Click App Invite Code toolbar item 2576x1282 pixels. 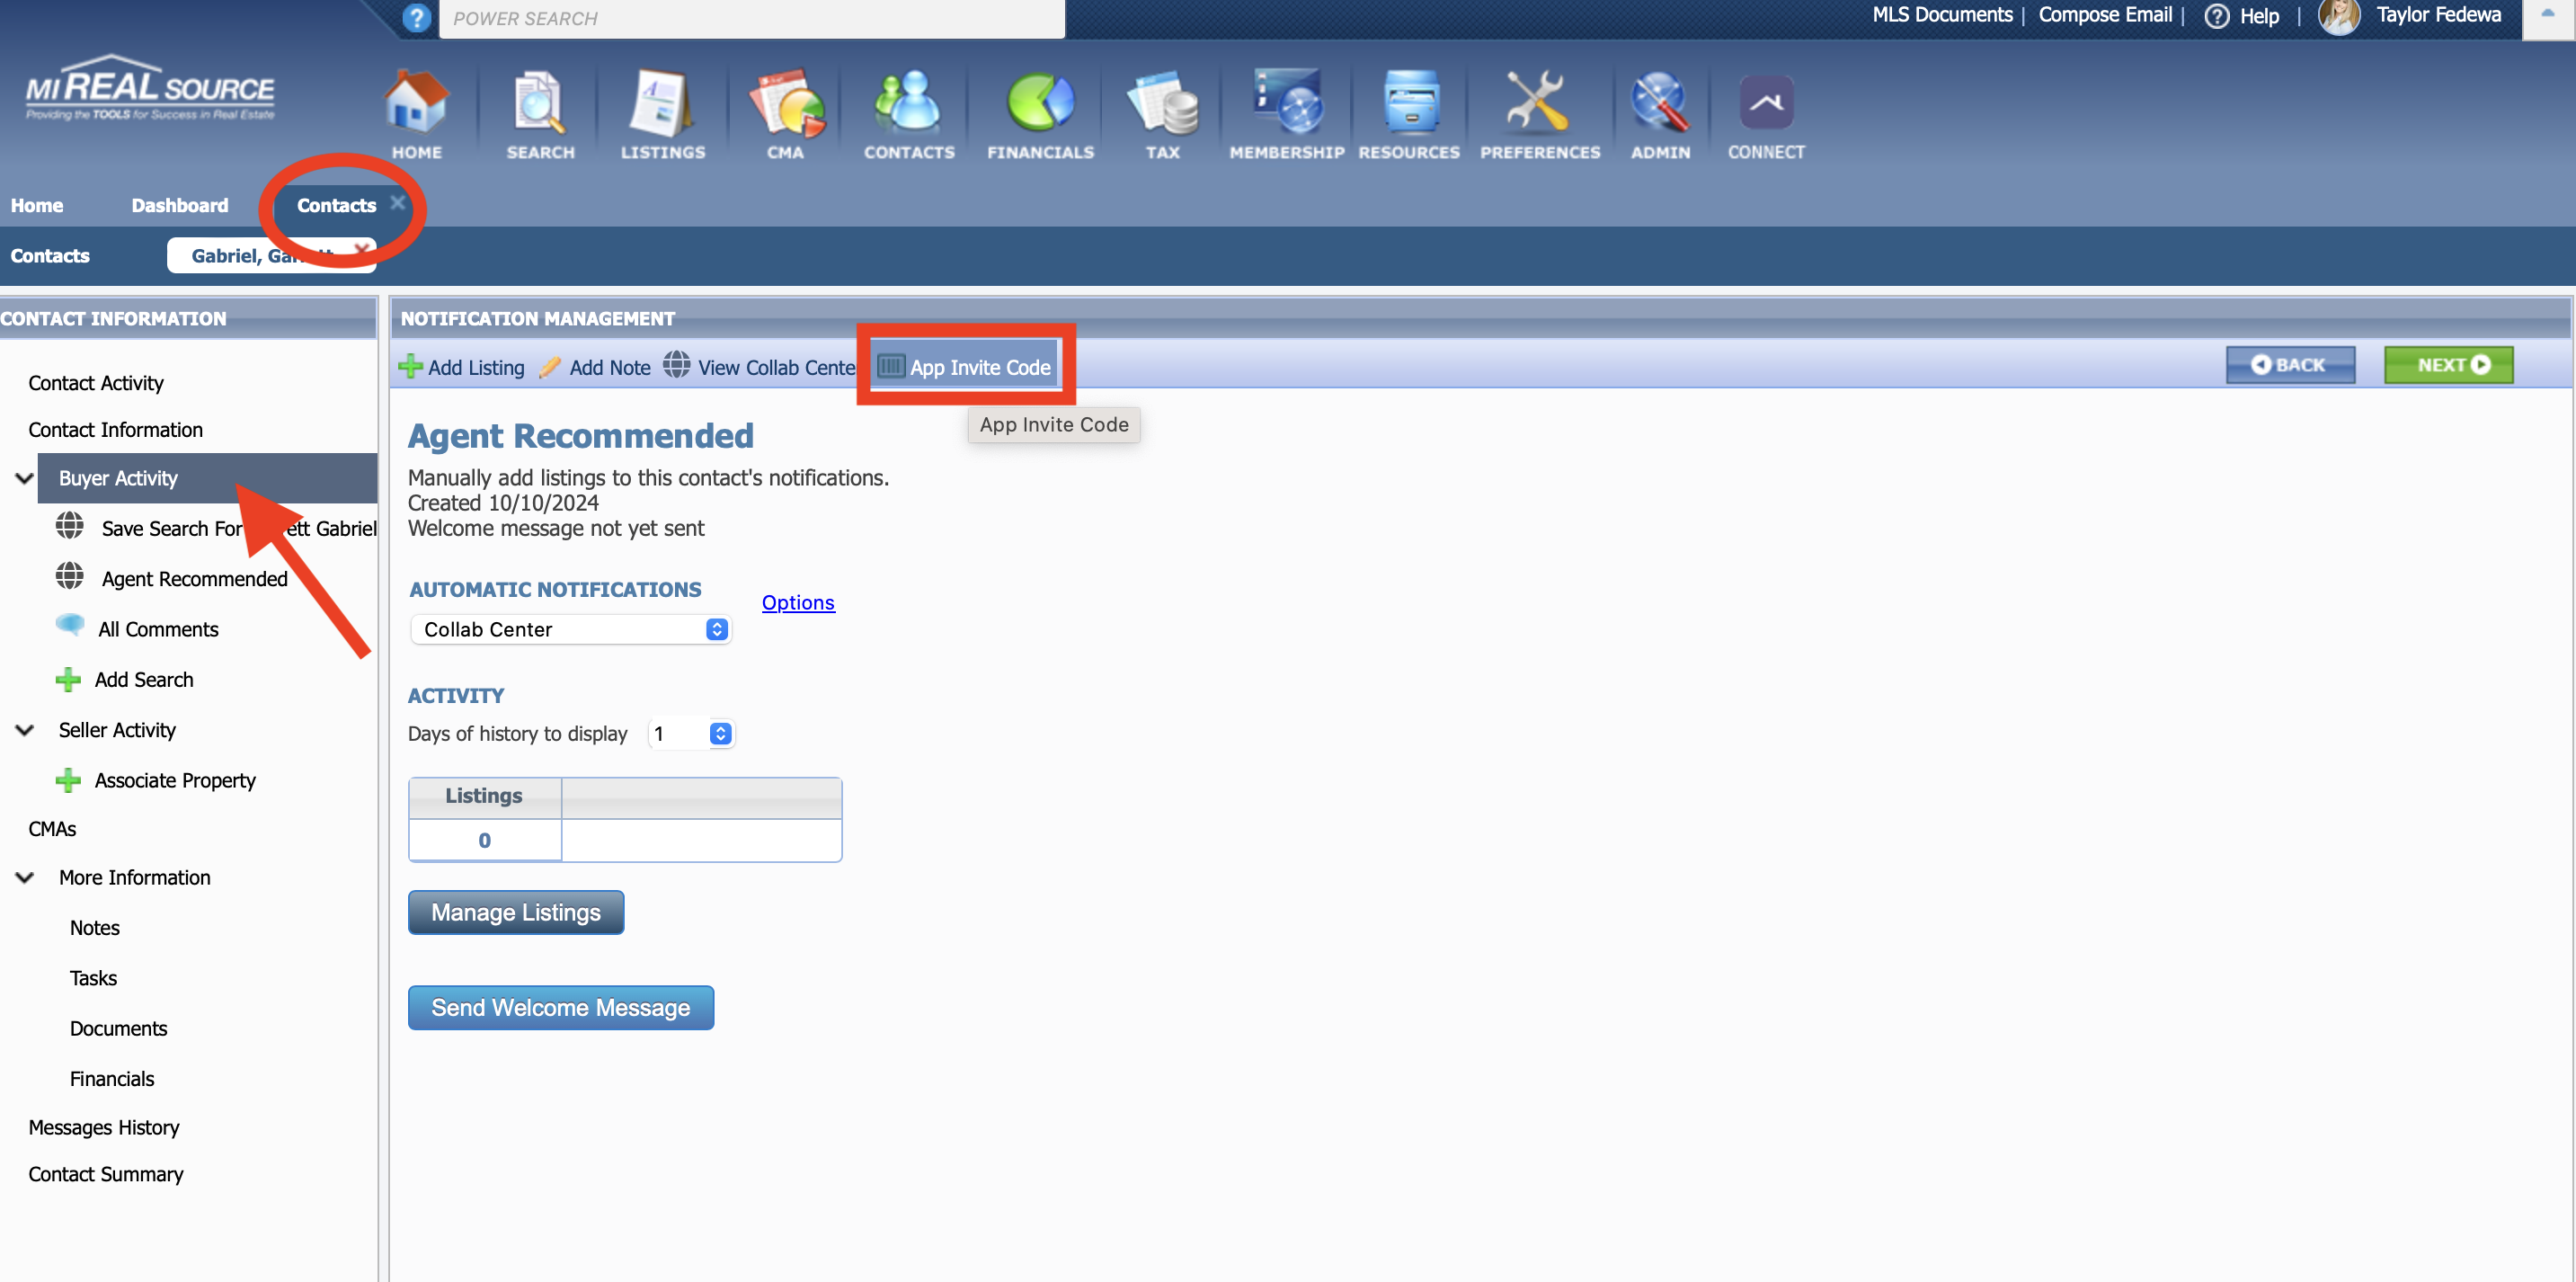pyautogui.click(x=966, y=367)
